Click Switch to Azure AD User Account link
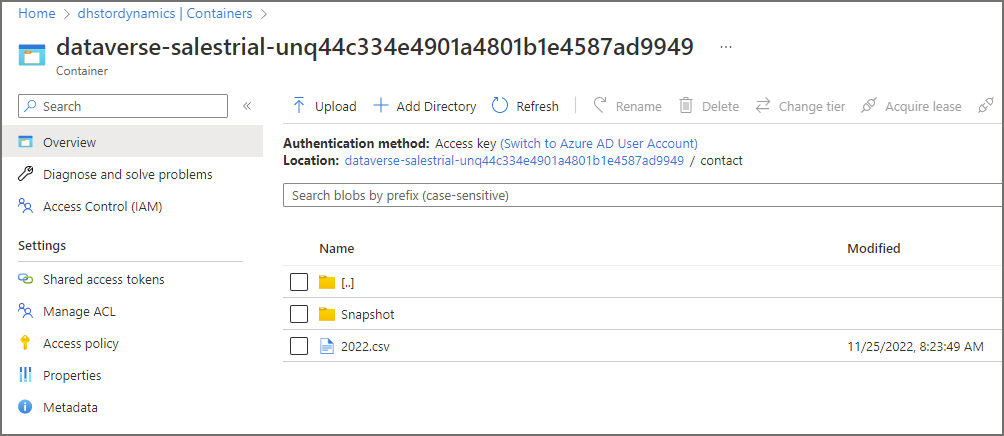Image resolution: width=1004 pixels, height=436 pixels. pos(599,143)
